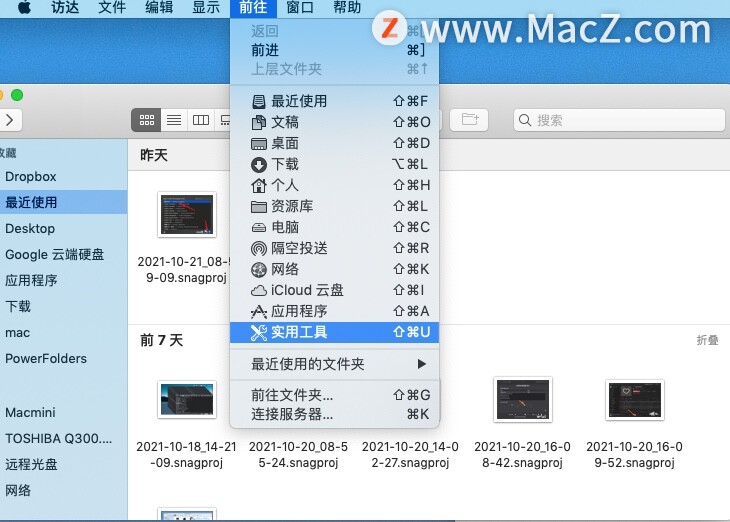Select 下载 in the sidebar

tap(63, 306)
